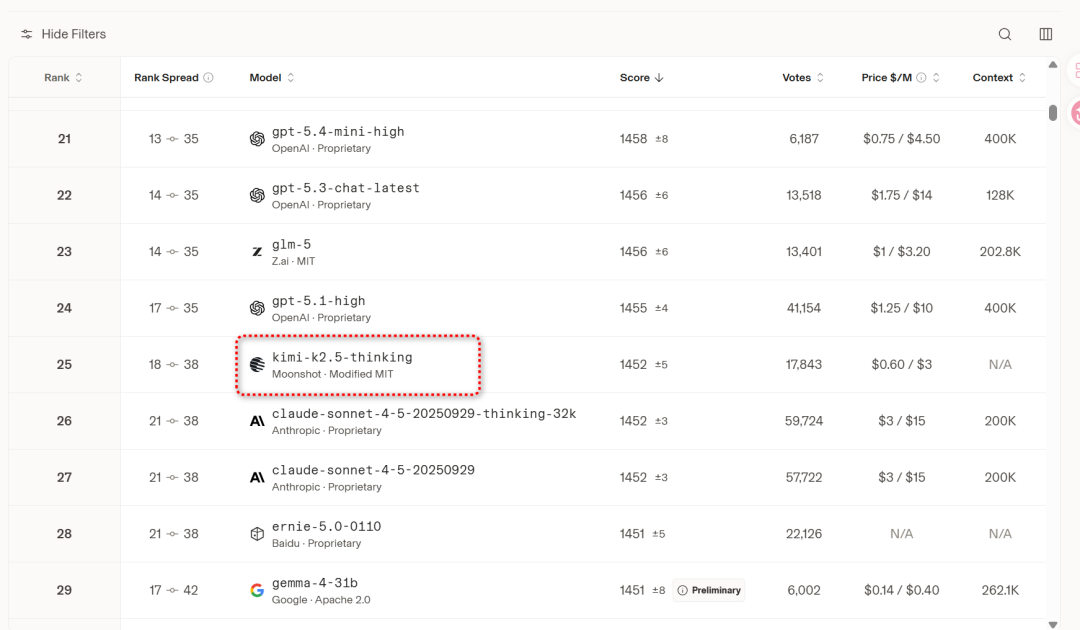Click context value 202.8K

pos(1000,252)
